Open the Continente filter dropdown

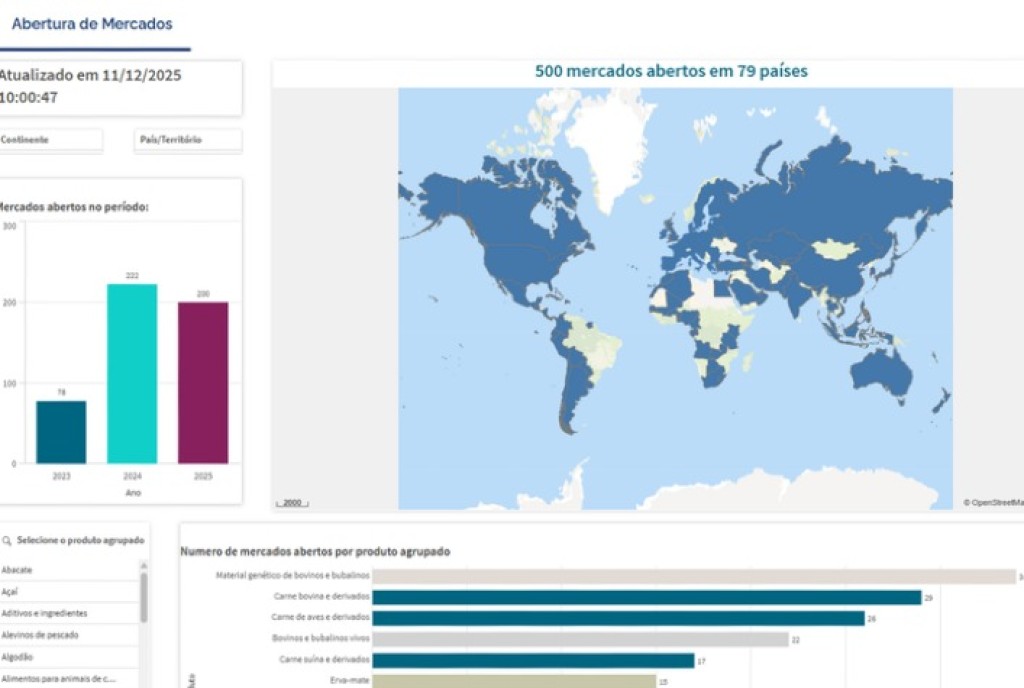click(50, 140)
